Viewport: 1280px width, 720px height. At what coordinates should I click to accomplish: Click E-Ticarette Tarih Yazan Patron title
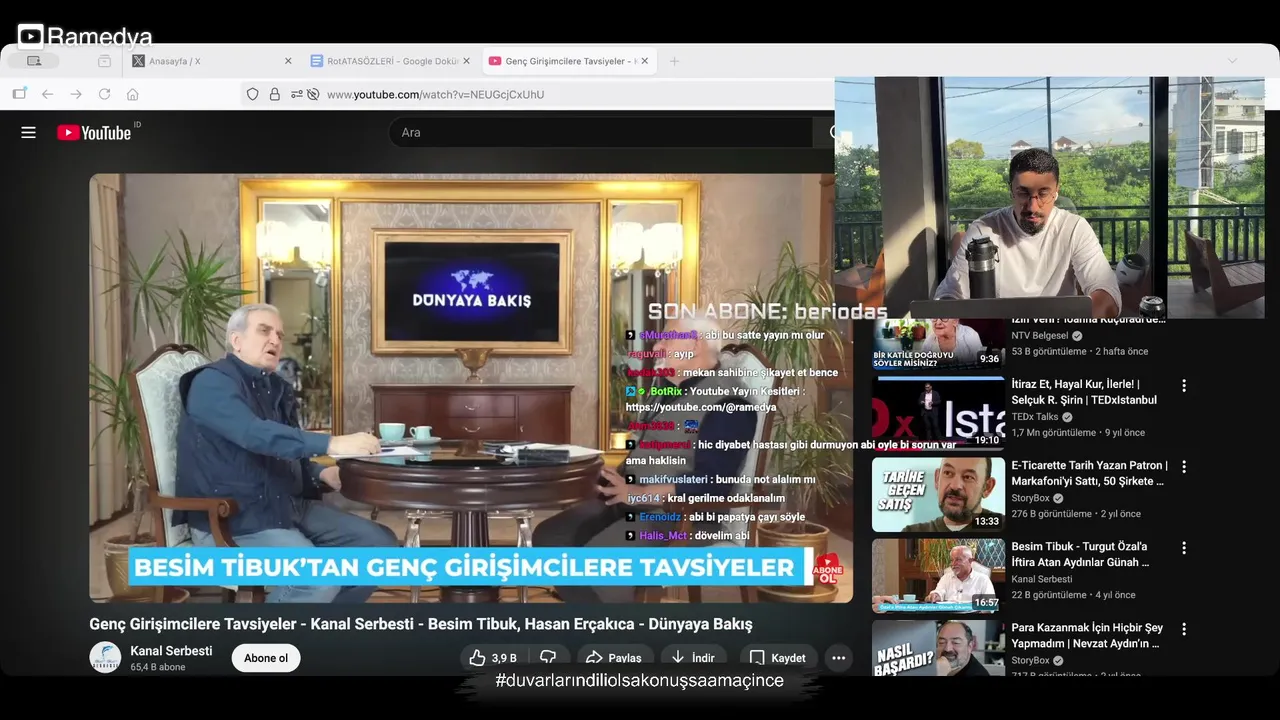tap(1089, 473)
